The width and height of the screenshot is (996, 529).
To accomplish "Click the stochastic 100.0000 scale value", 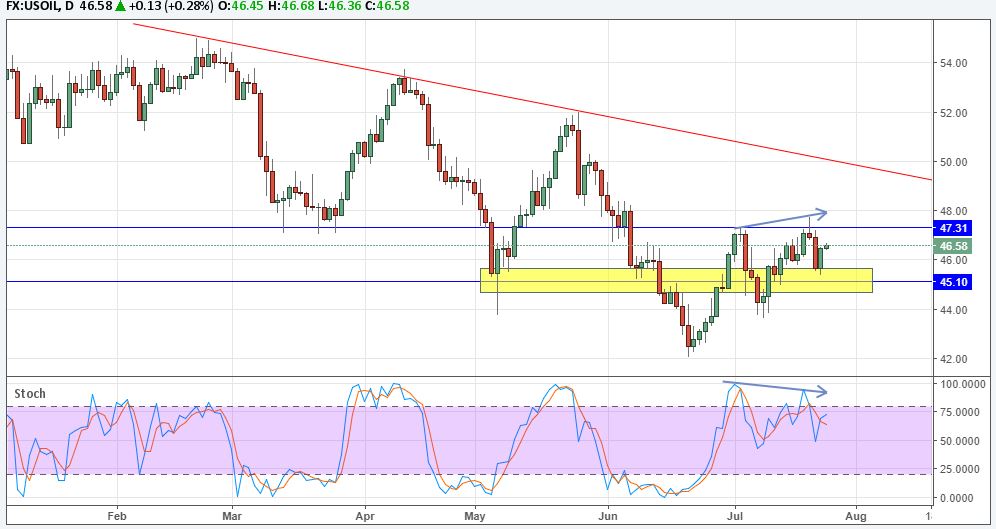I will pos(963,384).
